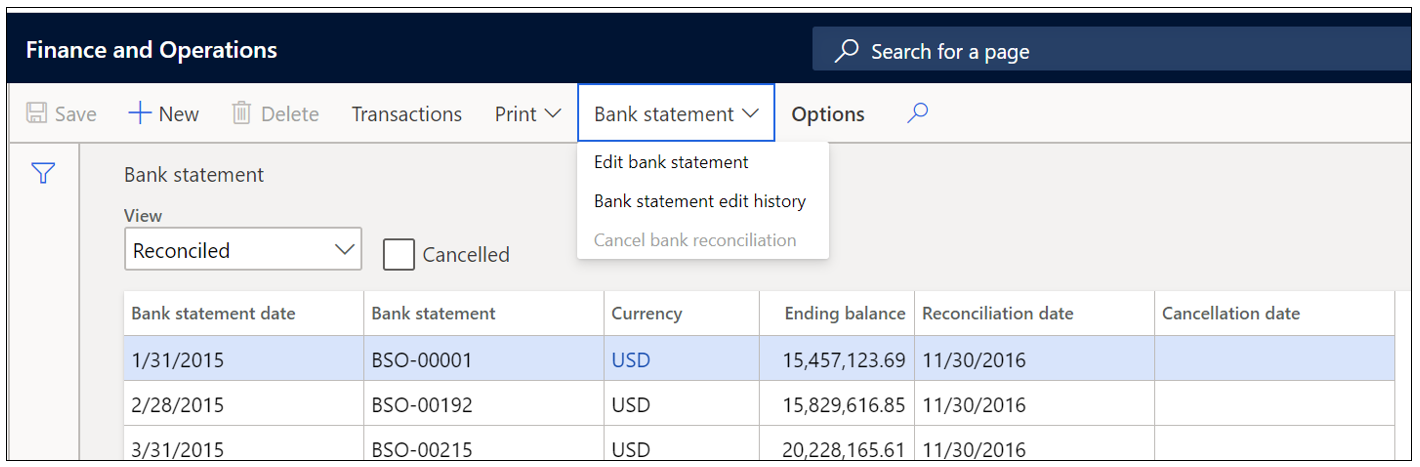Open Bank statement edit history
1420x467 pixels.
click(700, 201)
